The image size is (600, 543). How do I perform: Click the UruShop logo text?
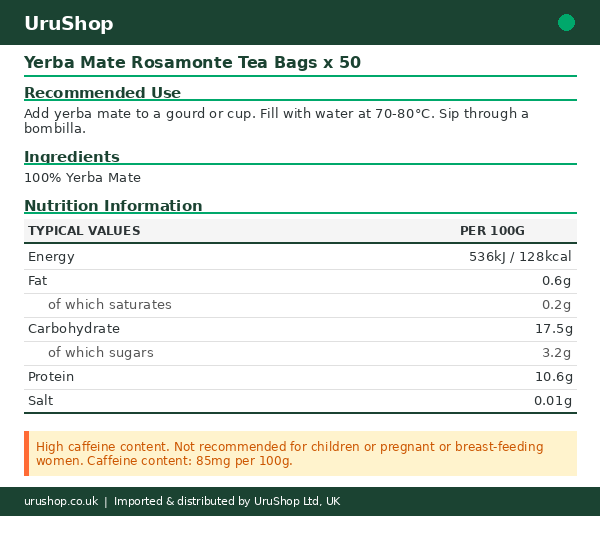[68, 24]
